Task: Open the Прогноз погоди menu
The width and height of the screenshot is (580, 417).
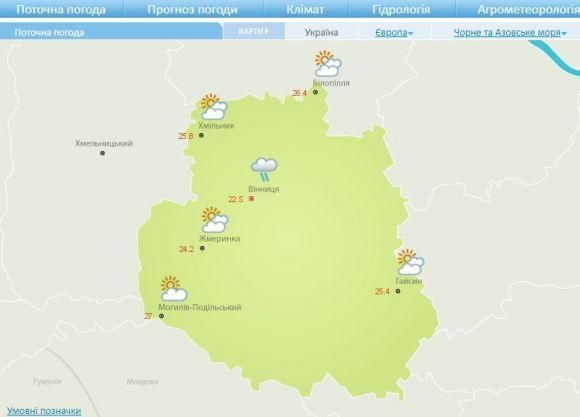Action: [x=192, y=9]
